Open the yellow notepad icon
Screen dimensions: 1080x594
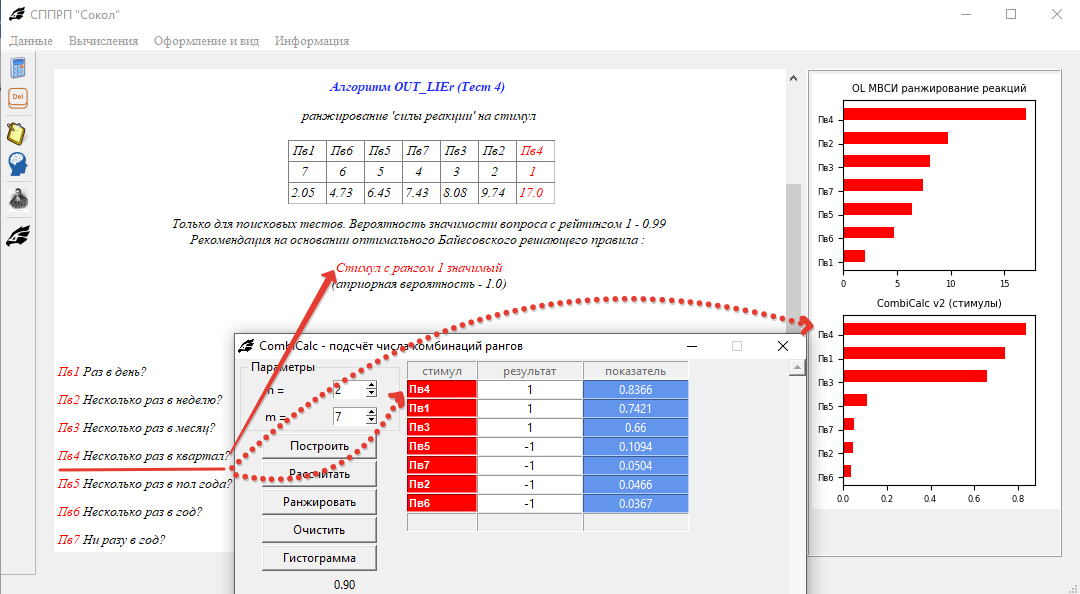(x=17, y=133)
